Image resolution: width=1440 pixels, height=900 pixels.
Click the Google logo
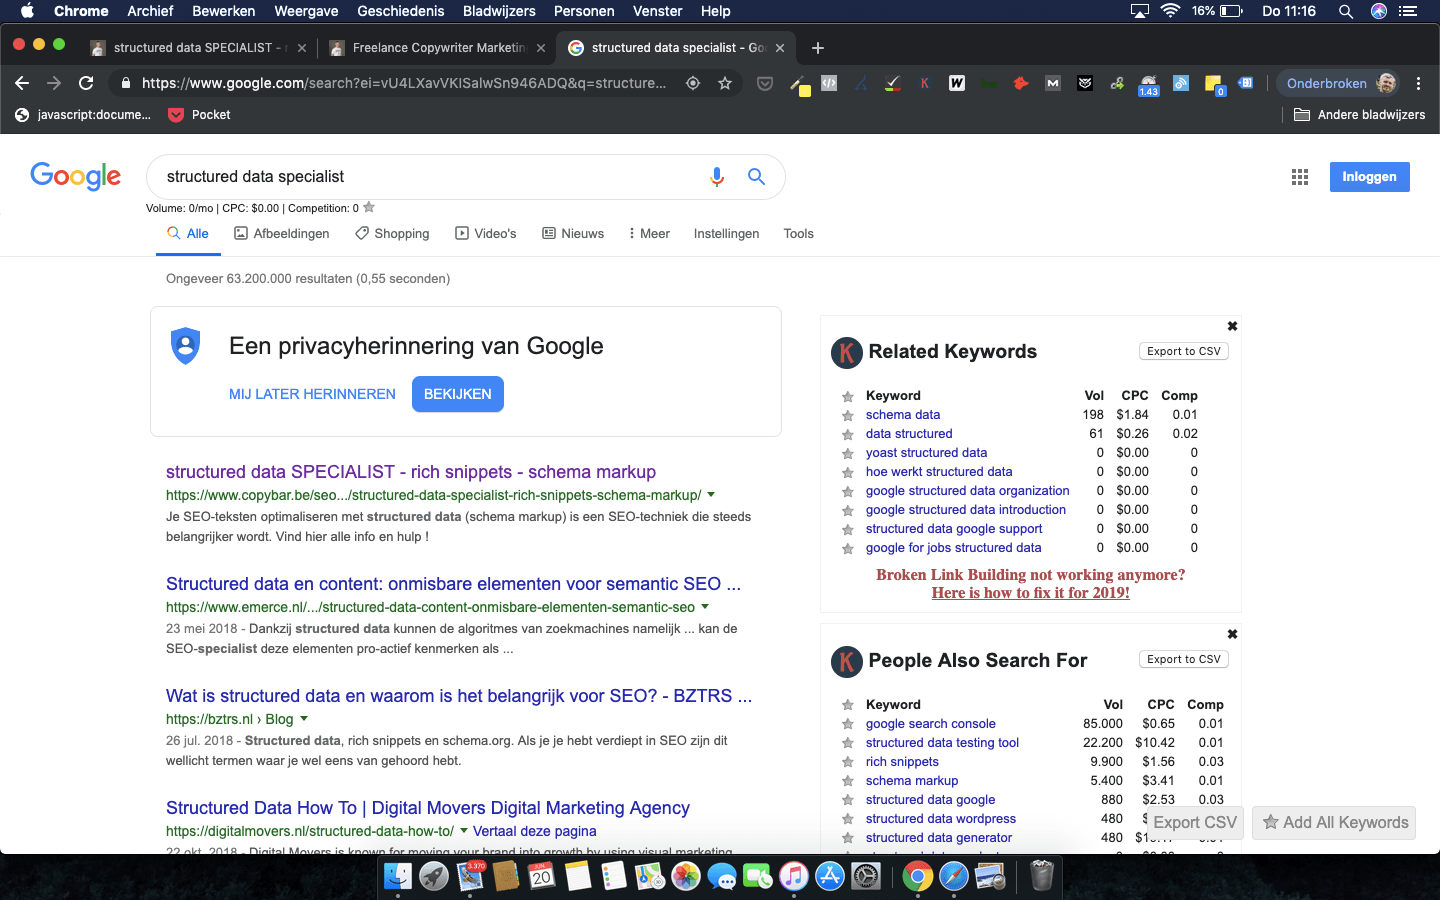pyautogui.click(x=76, y=176)
